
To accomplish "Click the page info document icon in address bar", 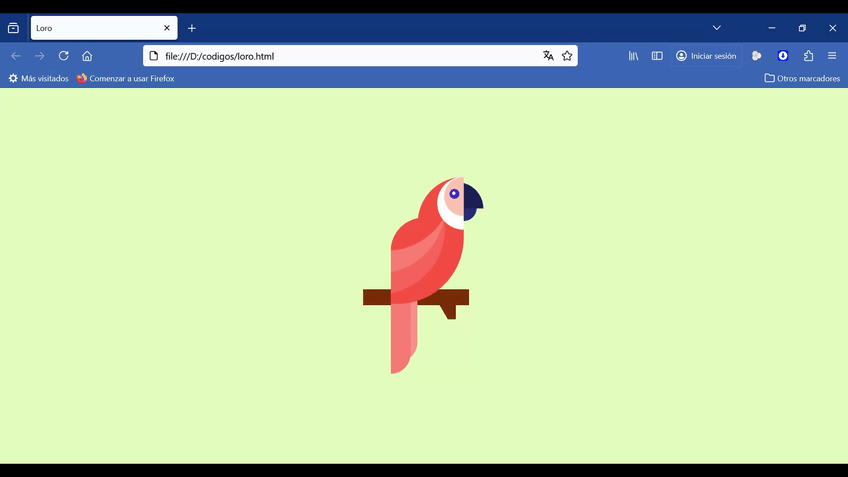I will (154, 56).
